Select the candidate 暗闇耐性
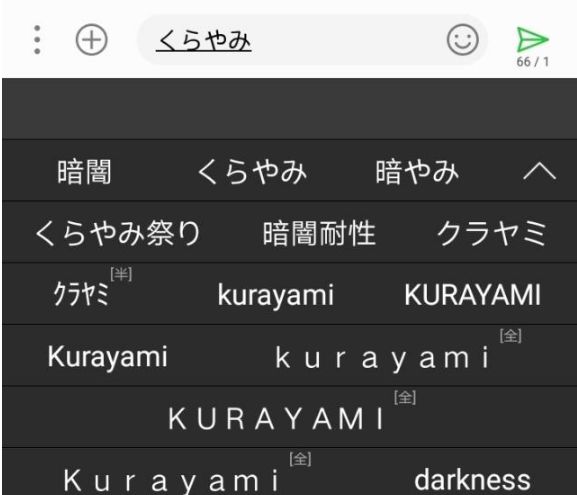The width and height of the screenshot is (577, 495). pyautogui.click(x=319, y=233)
